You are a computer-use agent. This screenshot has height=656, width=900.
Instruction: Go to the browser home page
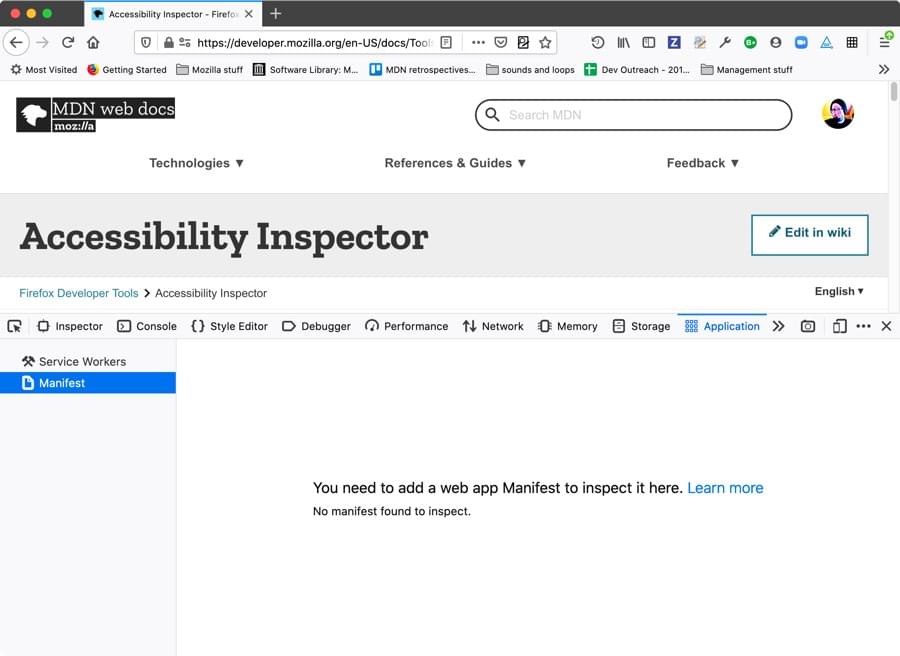coord(93,43)
